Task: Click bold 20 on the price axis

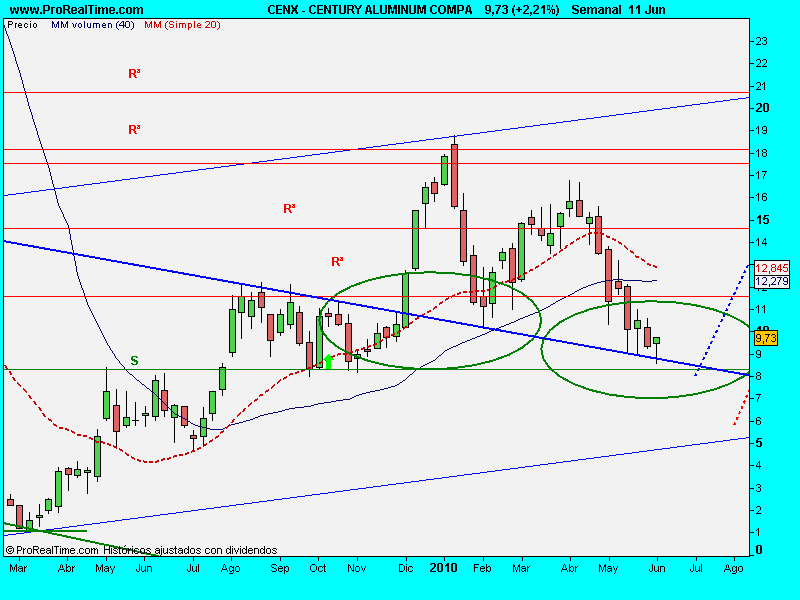Action: [x=762, y=108]
